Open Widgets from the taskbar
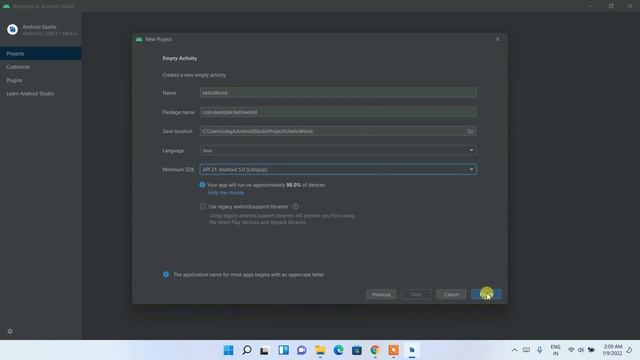The height and width of the screenshot is (360, 640). click(283, 350)
